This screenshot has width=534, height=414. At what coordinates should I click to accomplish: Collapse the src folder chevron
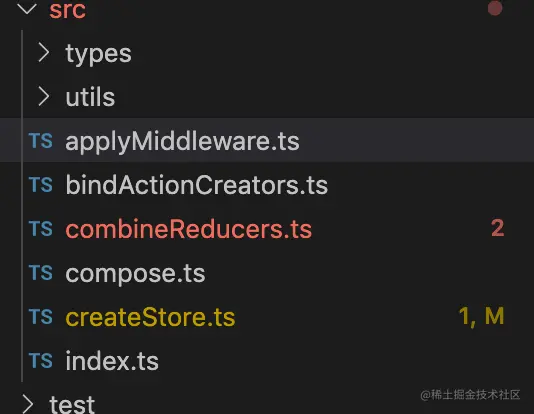pos(27,8)
